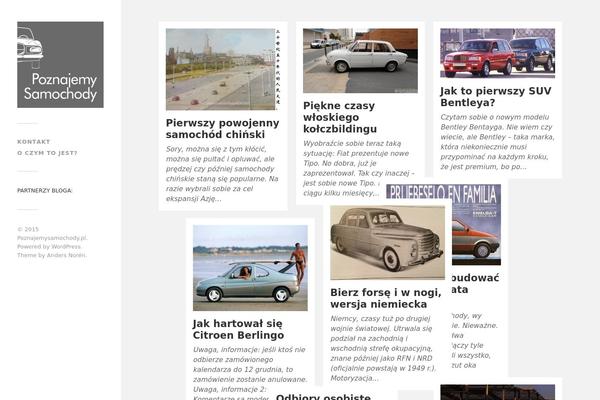Open post Bierz forsę i w nogi
The image size is (600, 400).
(x=386, y=298)
